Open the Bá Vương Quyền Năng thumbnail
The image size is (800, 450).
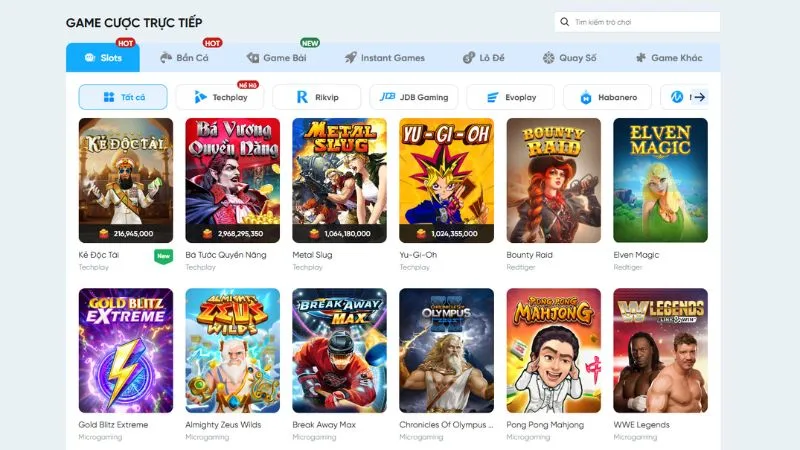point(233,180)
